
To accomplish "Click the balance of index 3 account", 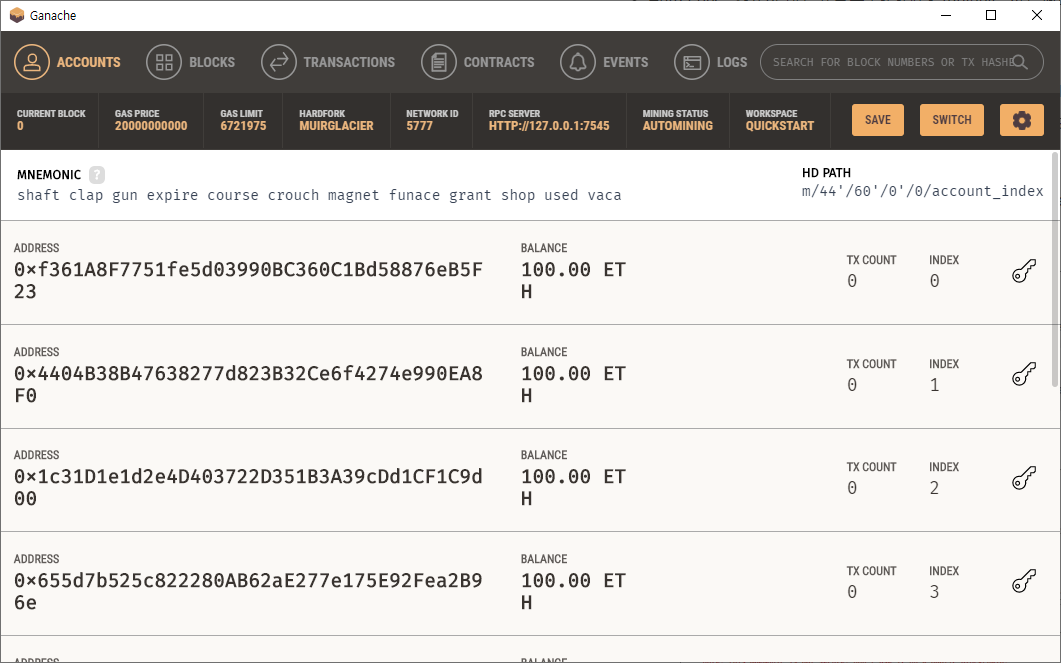I will click(x=573, y=591).
